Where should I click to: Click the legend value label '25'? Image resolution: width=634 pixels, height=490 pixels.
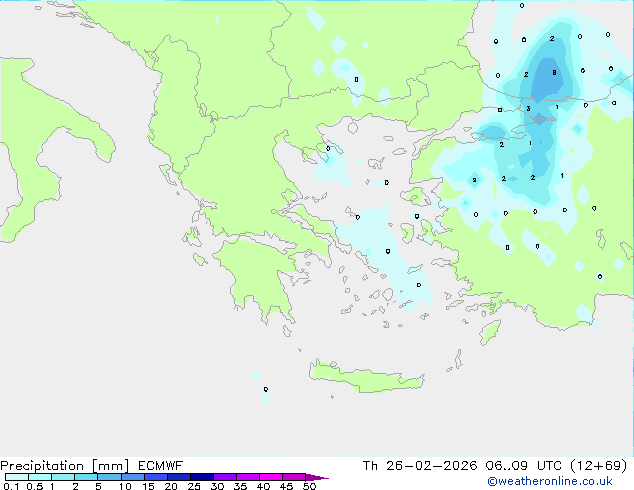click(194, 486)
